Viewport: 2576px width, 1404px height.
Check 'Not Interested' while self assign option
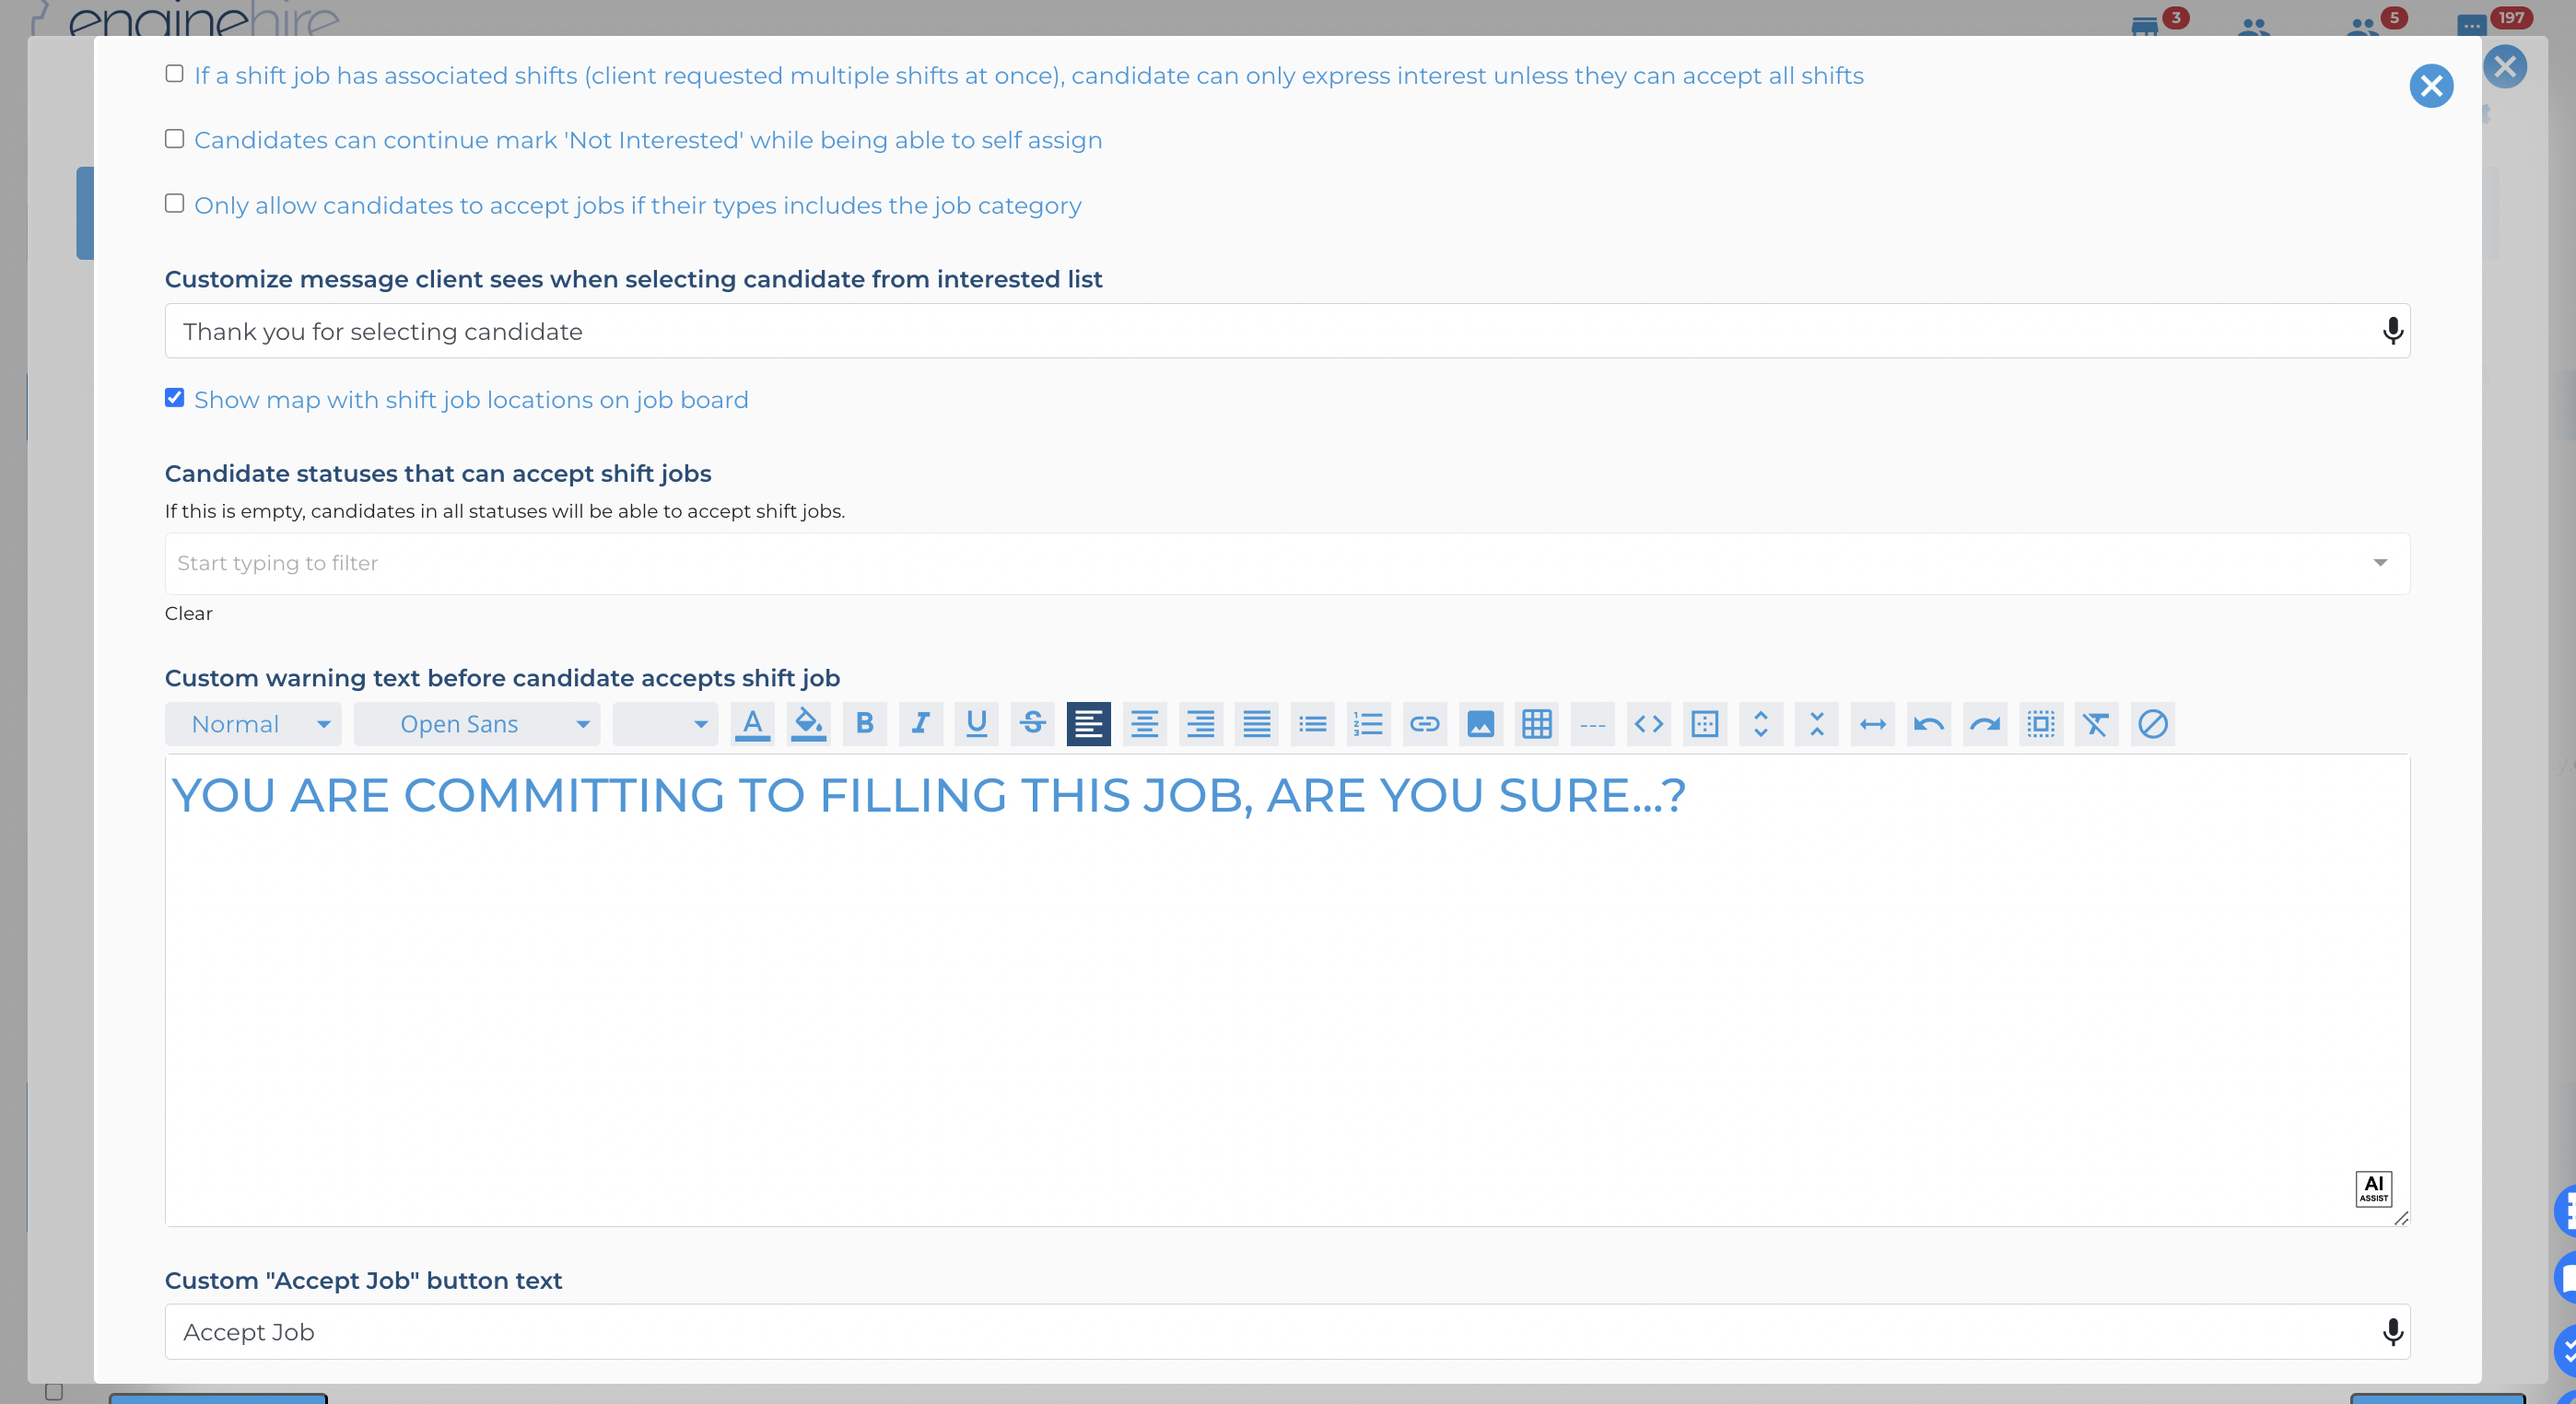174,139
